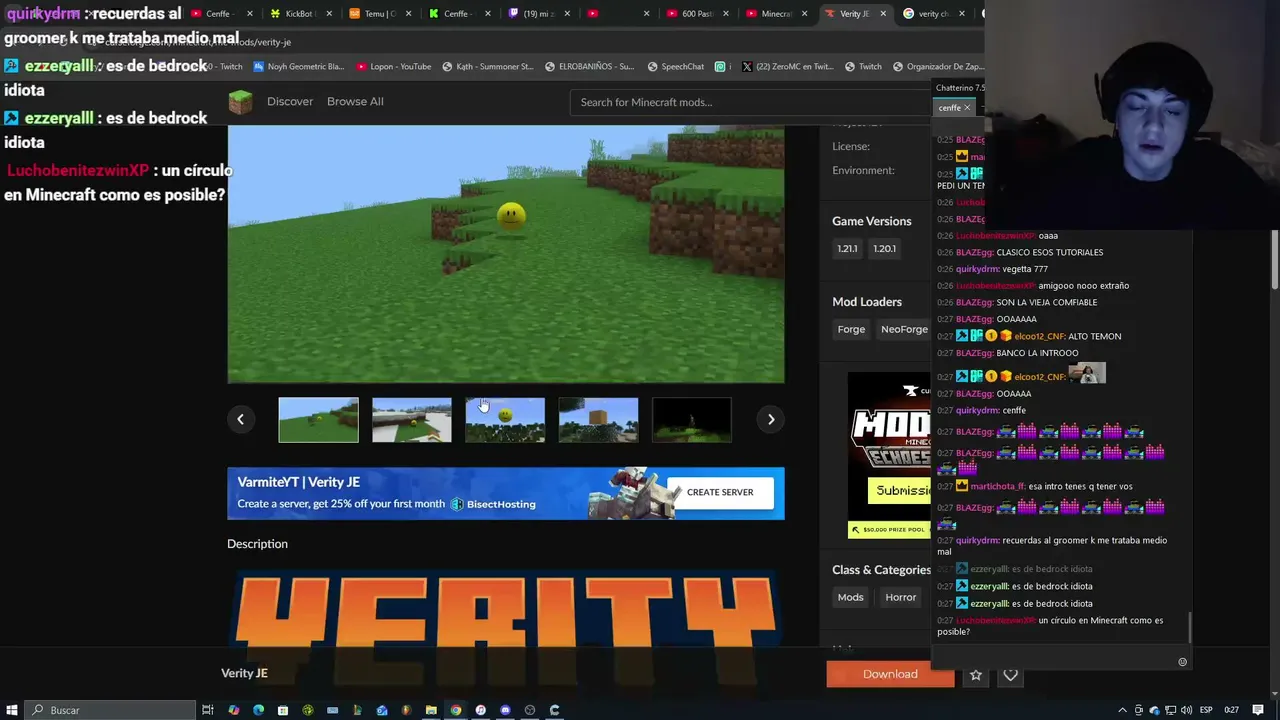Open the music app pinned on the taskbar
The width and height of the screenshot is (1280, 720).
tap(480, 710)
